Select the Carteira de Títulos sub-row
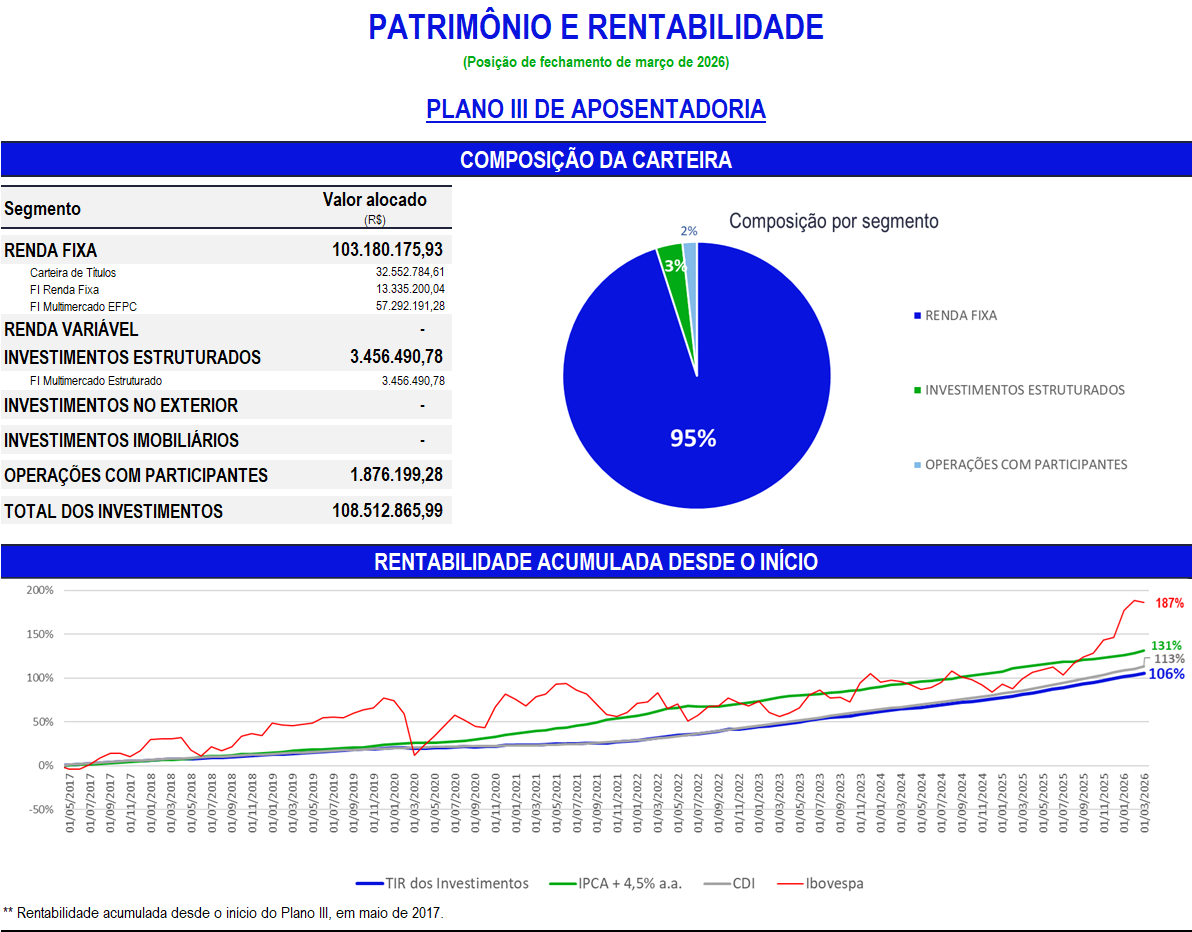Viewport: 1192px width, 932px height. click(73, 272)
